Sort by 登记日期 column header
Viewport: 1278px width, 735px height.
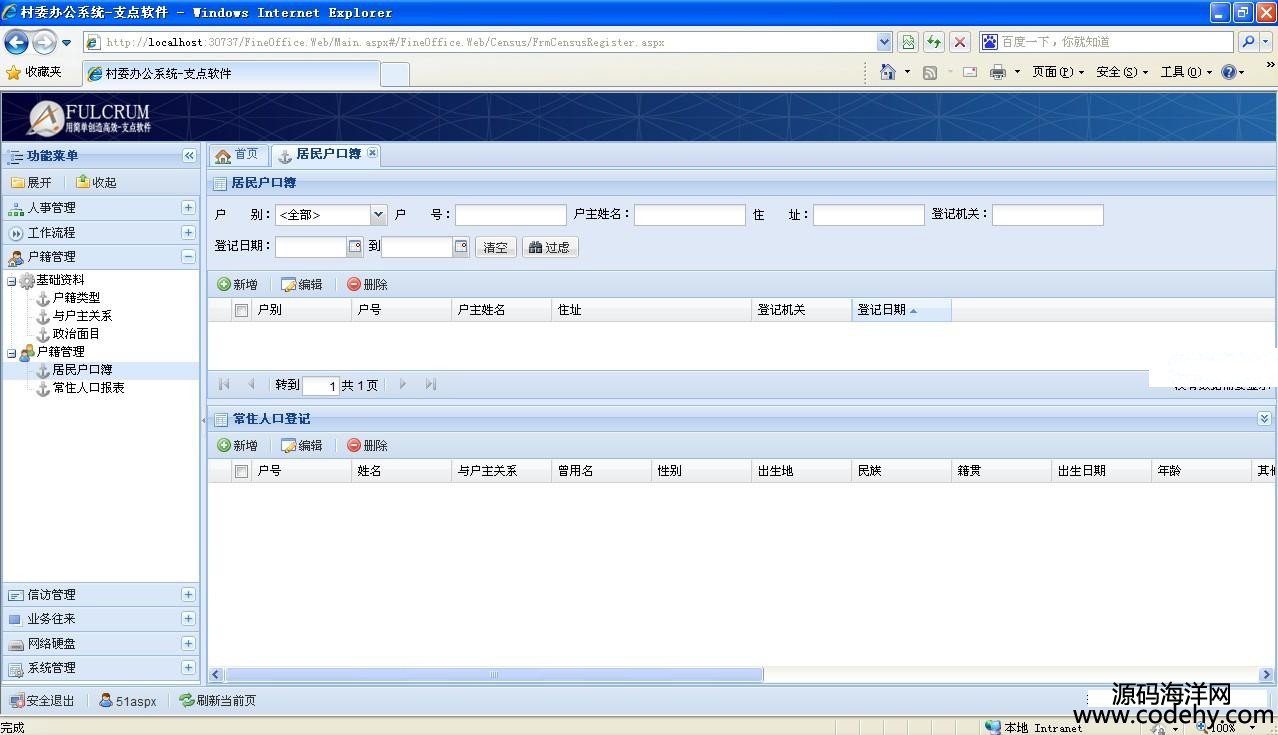[x=901, y=310]
